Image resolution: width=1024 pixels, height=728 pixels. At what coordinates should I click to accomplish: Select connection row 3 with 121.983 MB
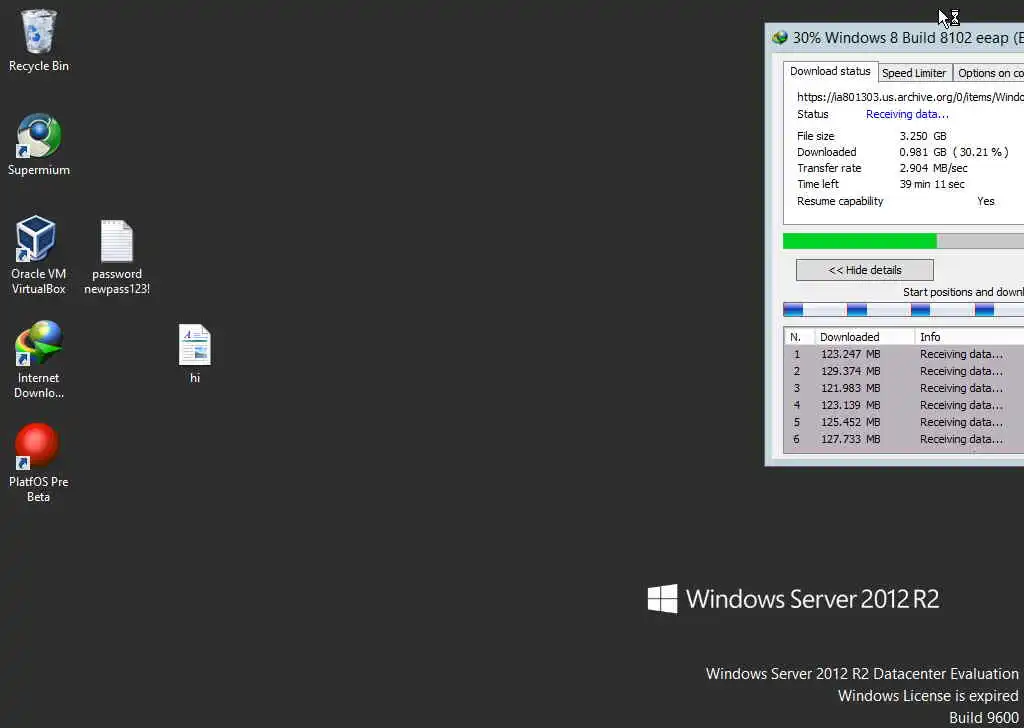click(904, 388)
